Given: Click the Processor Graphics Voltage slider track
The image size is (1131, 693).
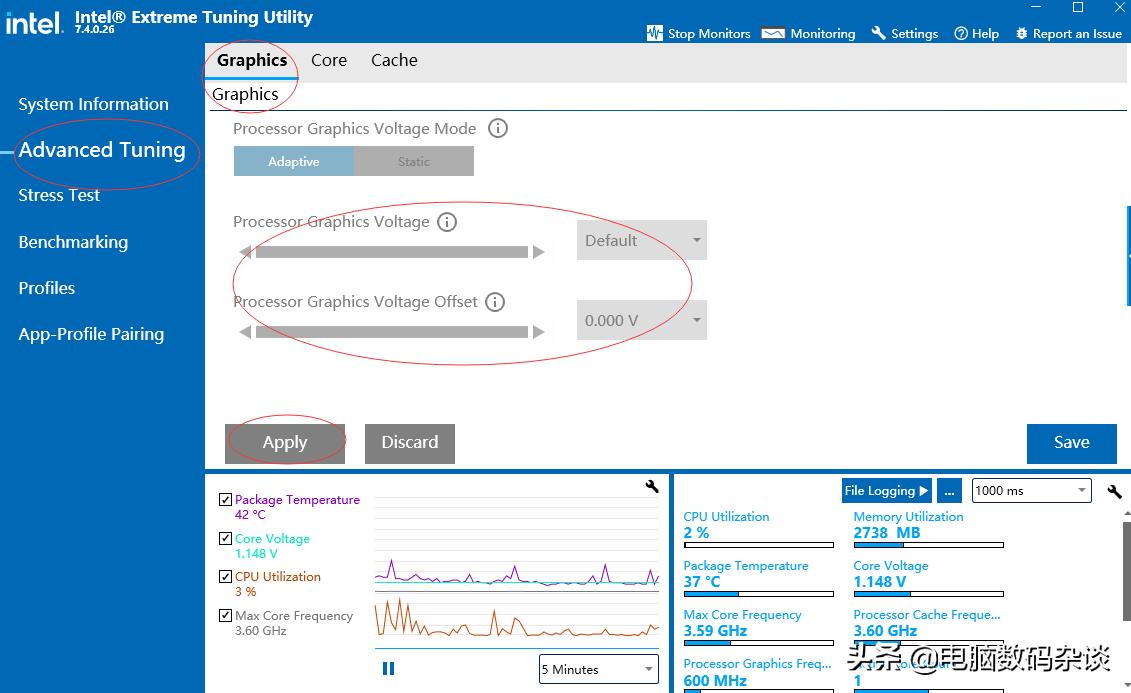Looking at the screenshot, I should (x=392, y=252).
